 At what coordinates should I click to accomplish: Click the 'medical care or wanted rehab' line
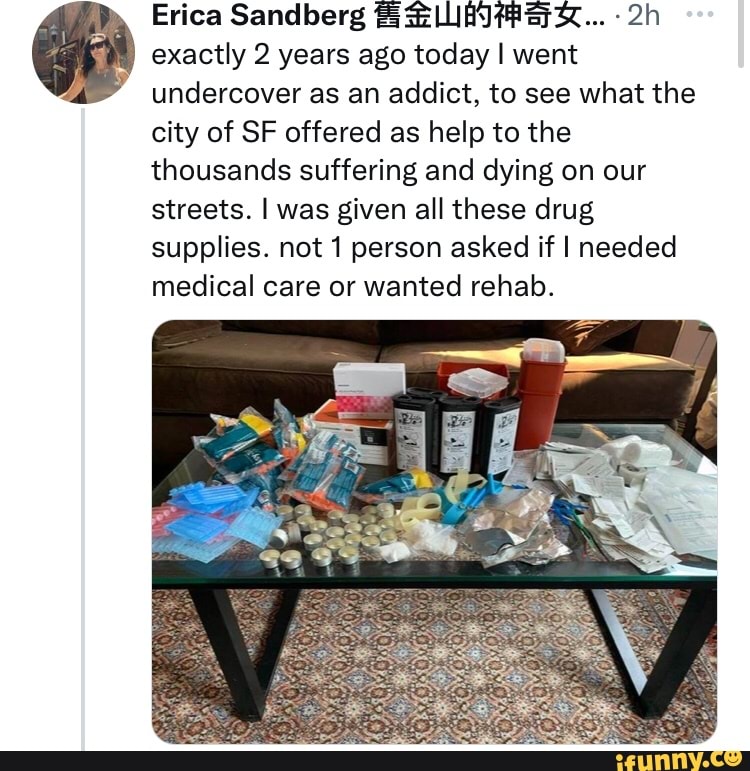click(x=353, y=286)
